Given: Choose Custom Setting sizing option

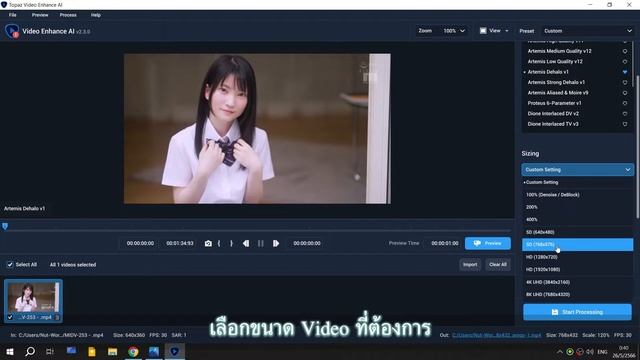Looking at the screenshot, I should pyautogui.click(x=578, y=182).
